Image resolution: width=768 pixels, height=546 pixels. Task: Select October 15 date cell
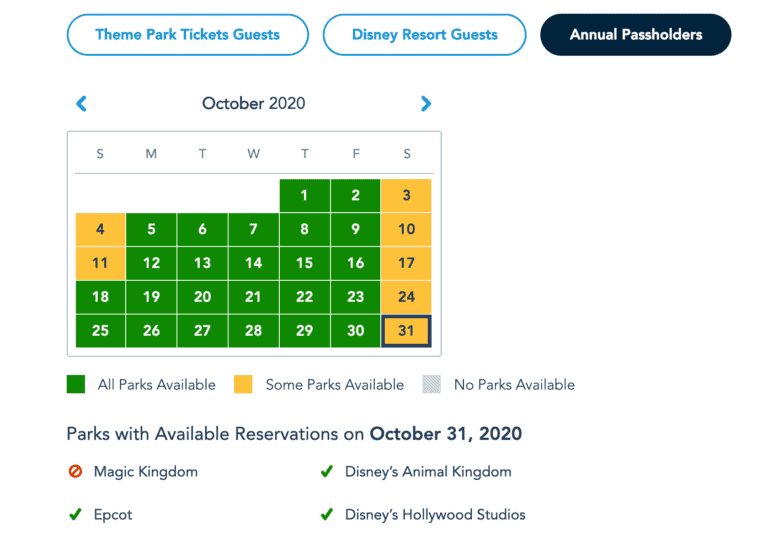click(x=305, y=263)
